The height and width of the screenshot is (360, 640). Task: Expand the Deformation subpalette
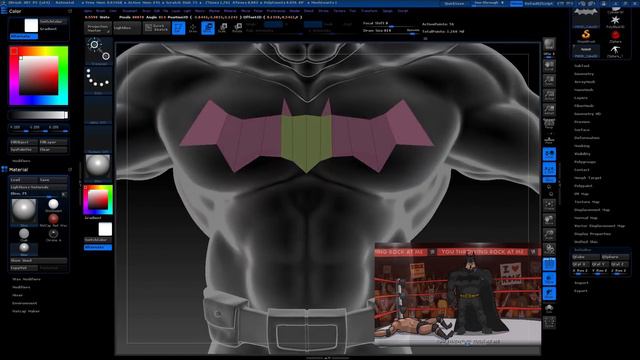[x=587, y=138]
